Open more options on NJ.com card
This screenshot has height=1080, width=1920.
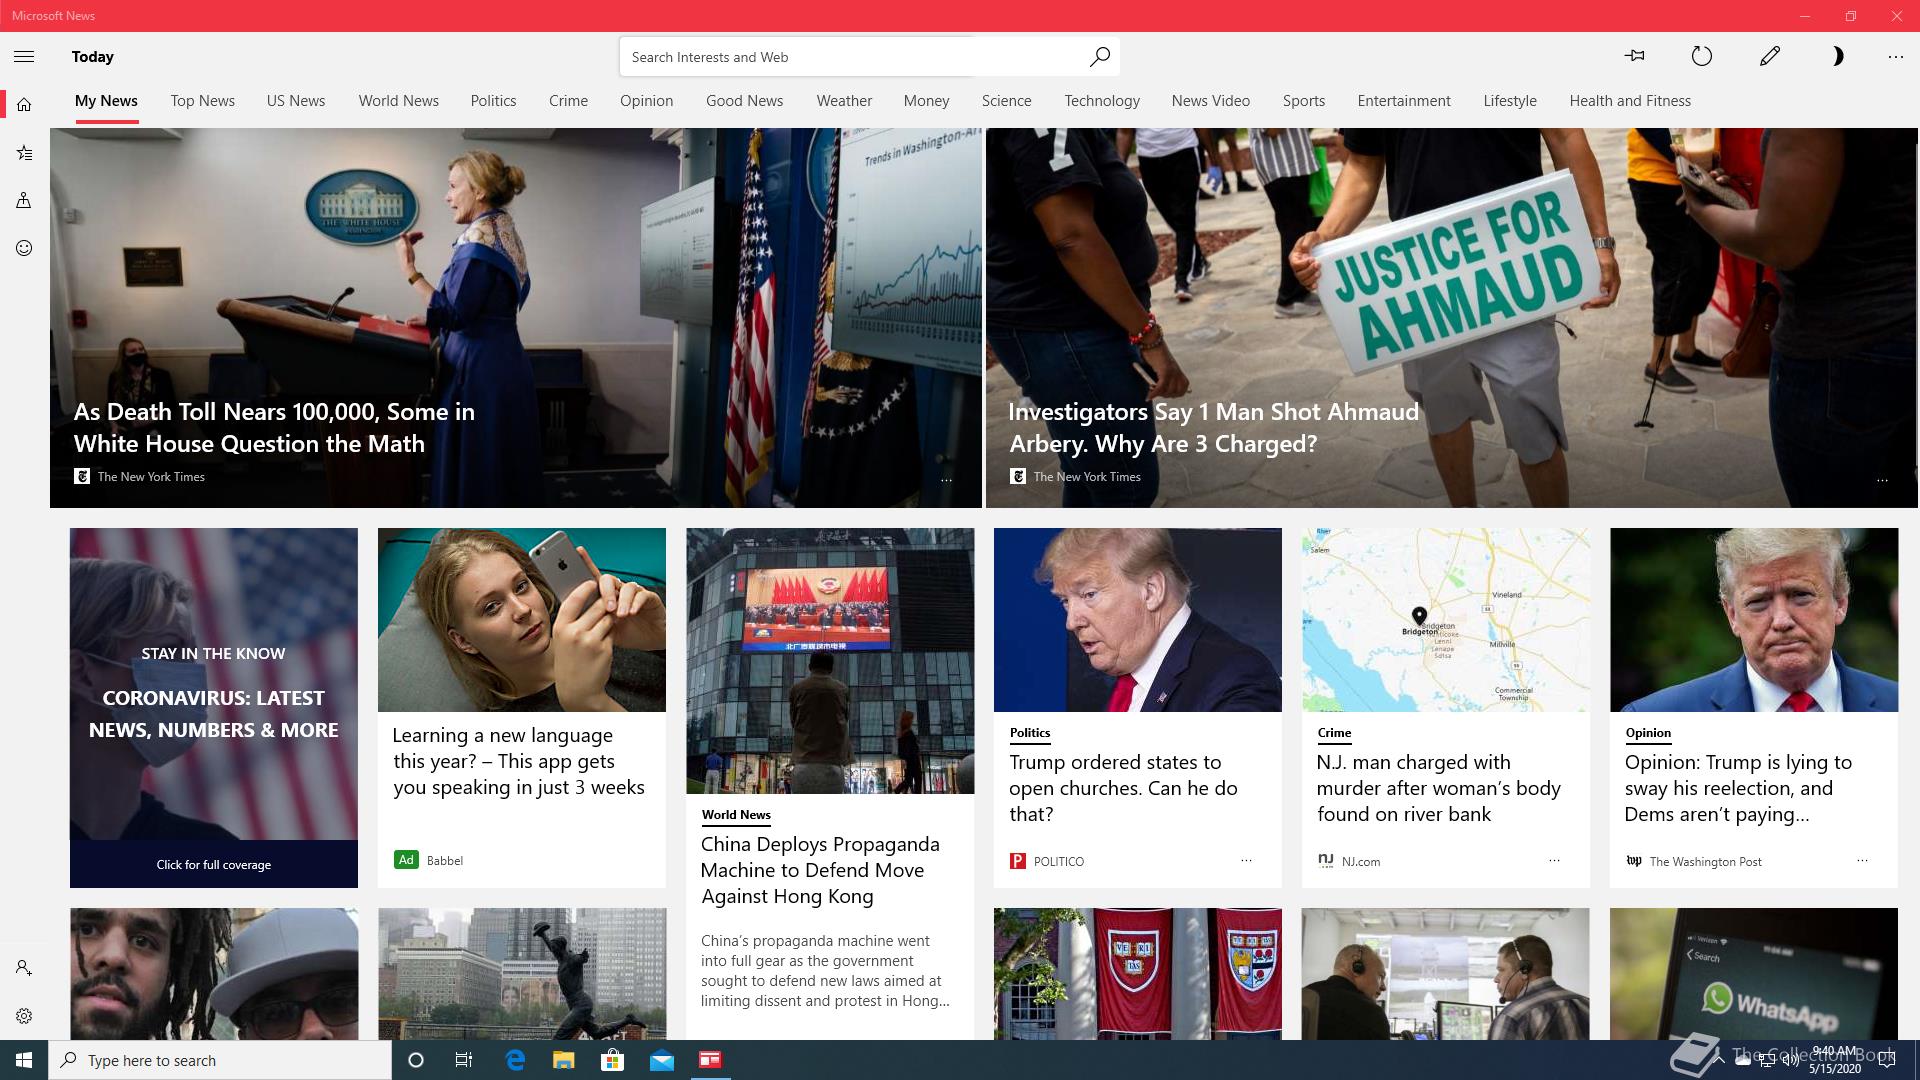[x=1554, y=860]
